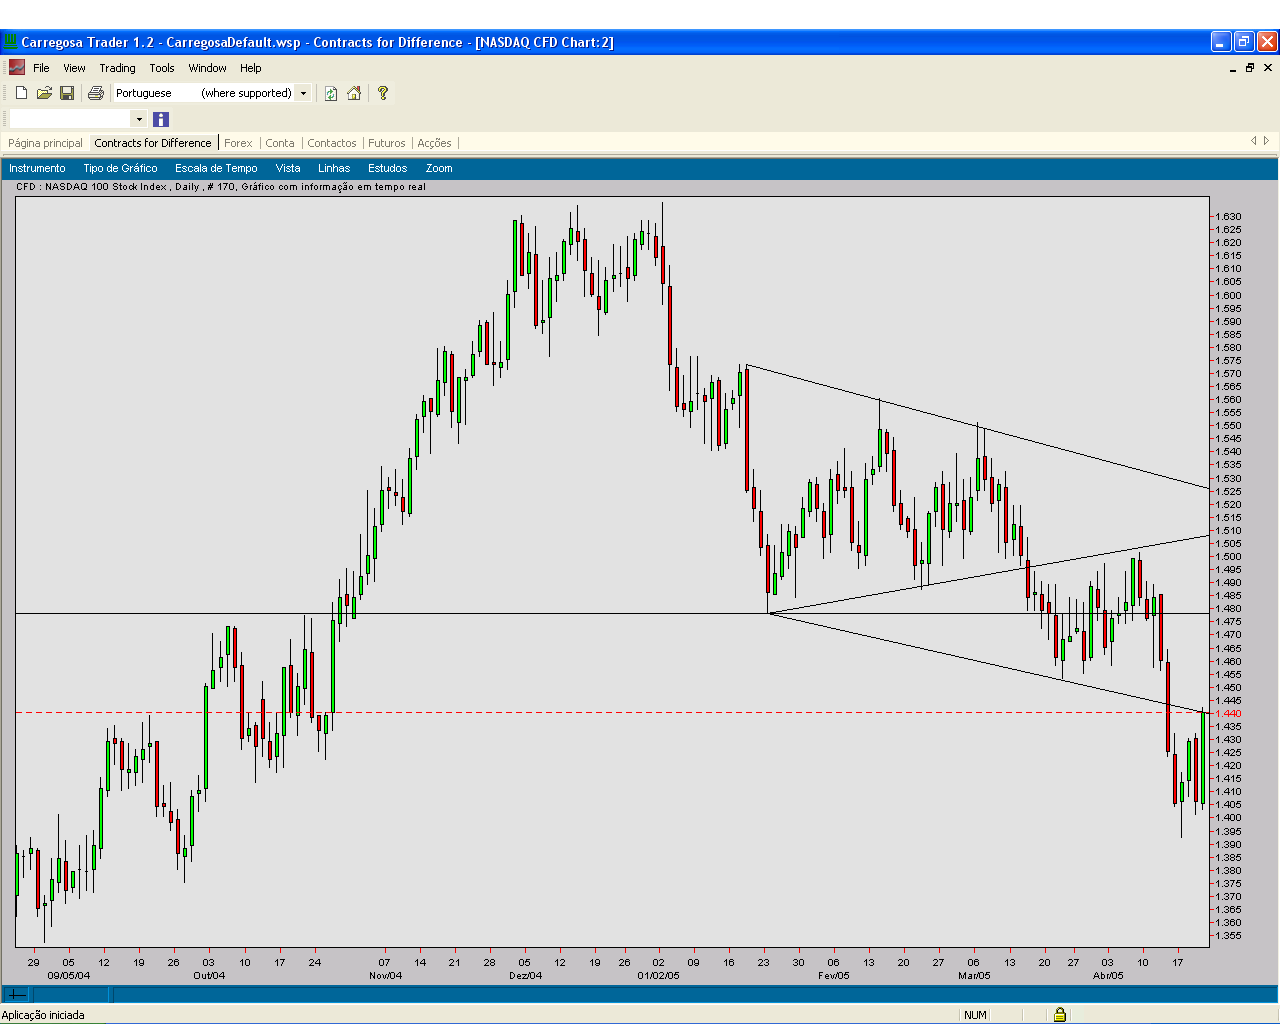Switch to the Página principal tab
The image size is (1280, 1024).
45,143
